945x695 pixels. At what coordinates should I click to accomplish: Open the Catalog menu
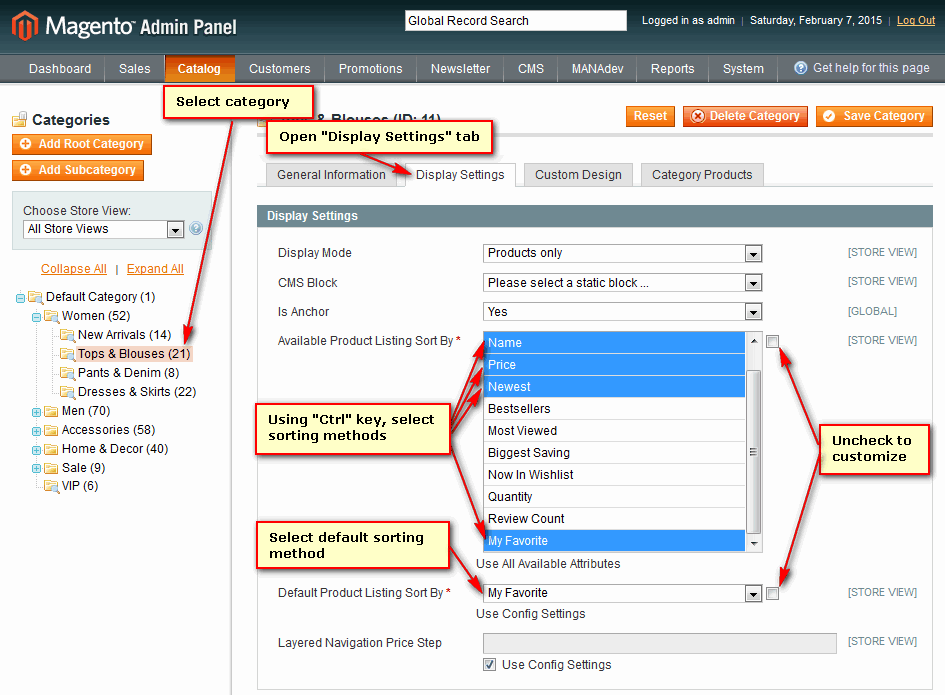199,69
